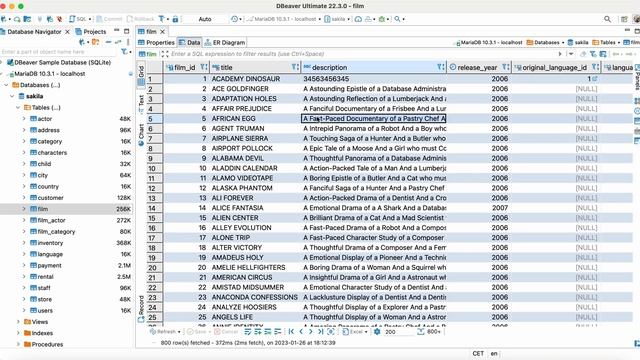The height and width of the screenshot is (360, 640).
Task: Select the film_actor table in navigator
Action: click(x=51, y=220)
